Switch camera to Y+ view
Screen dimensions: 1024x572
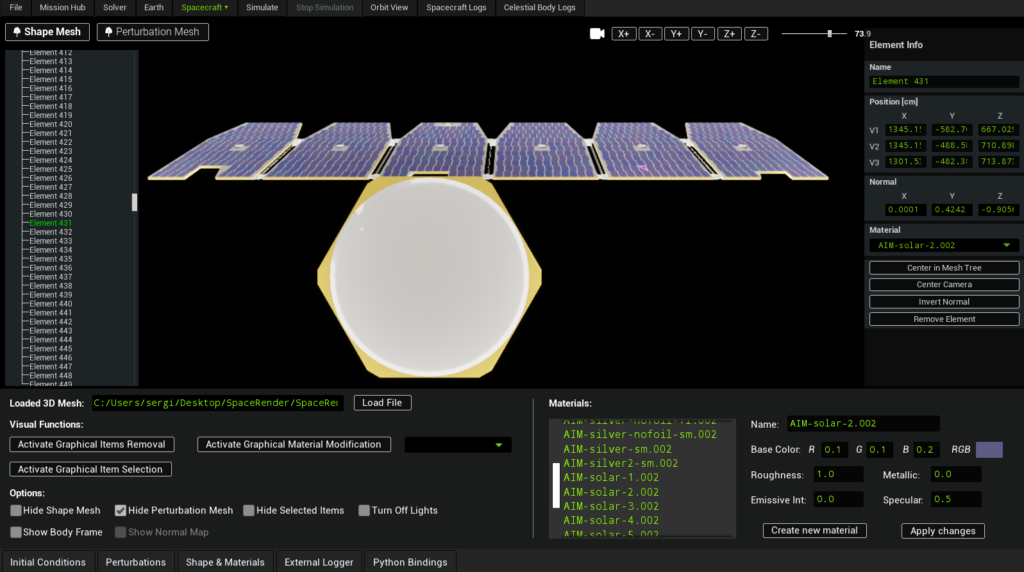pos(677,34)
